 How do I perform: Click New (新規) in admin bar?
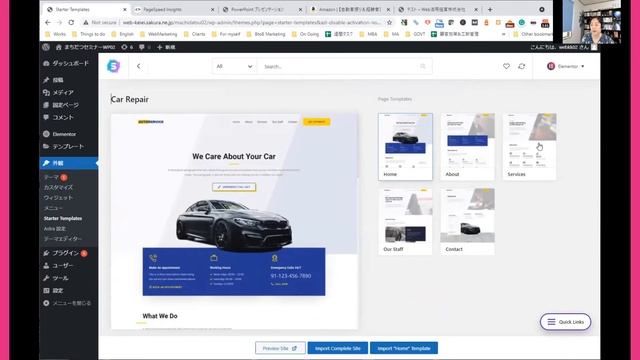166,47
